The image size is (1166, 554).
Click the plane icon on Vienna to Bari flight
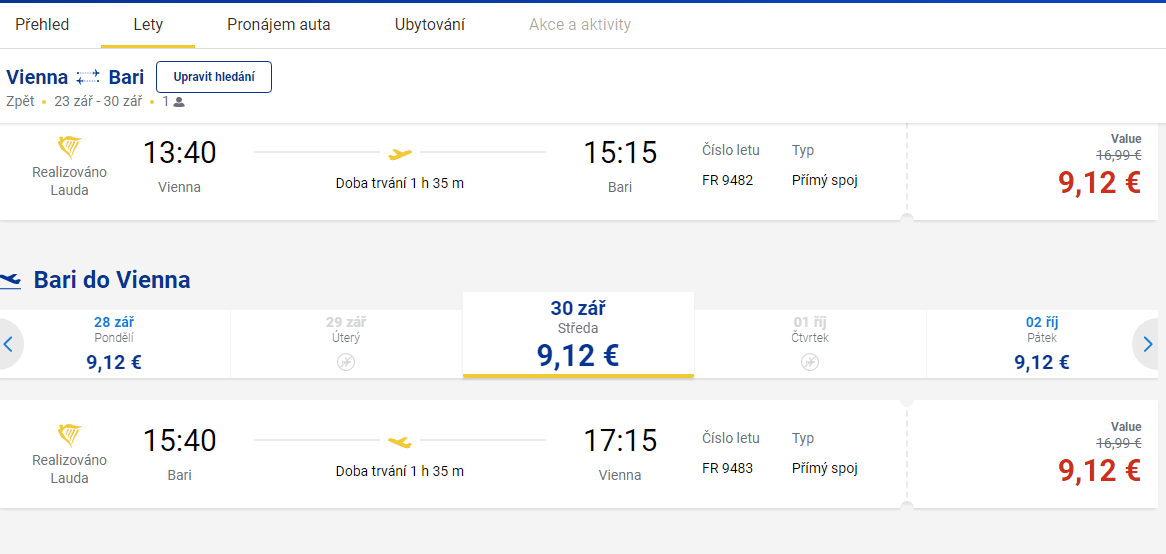click(x=400, y=154)
